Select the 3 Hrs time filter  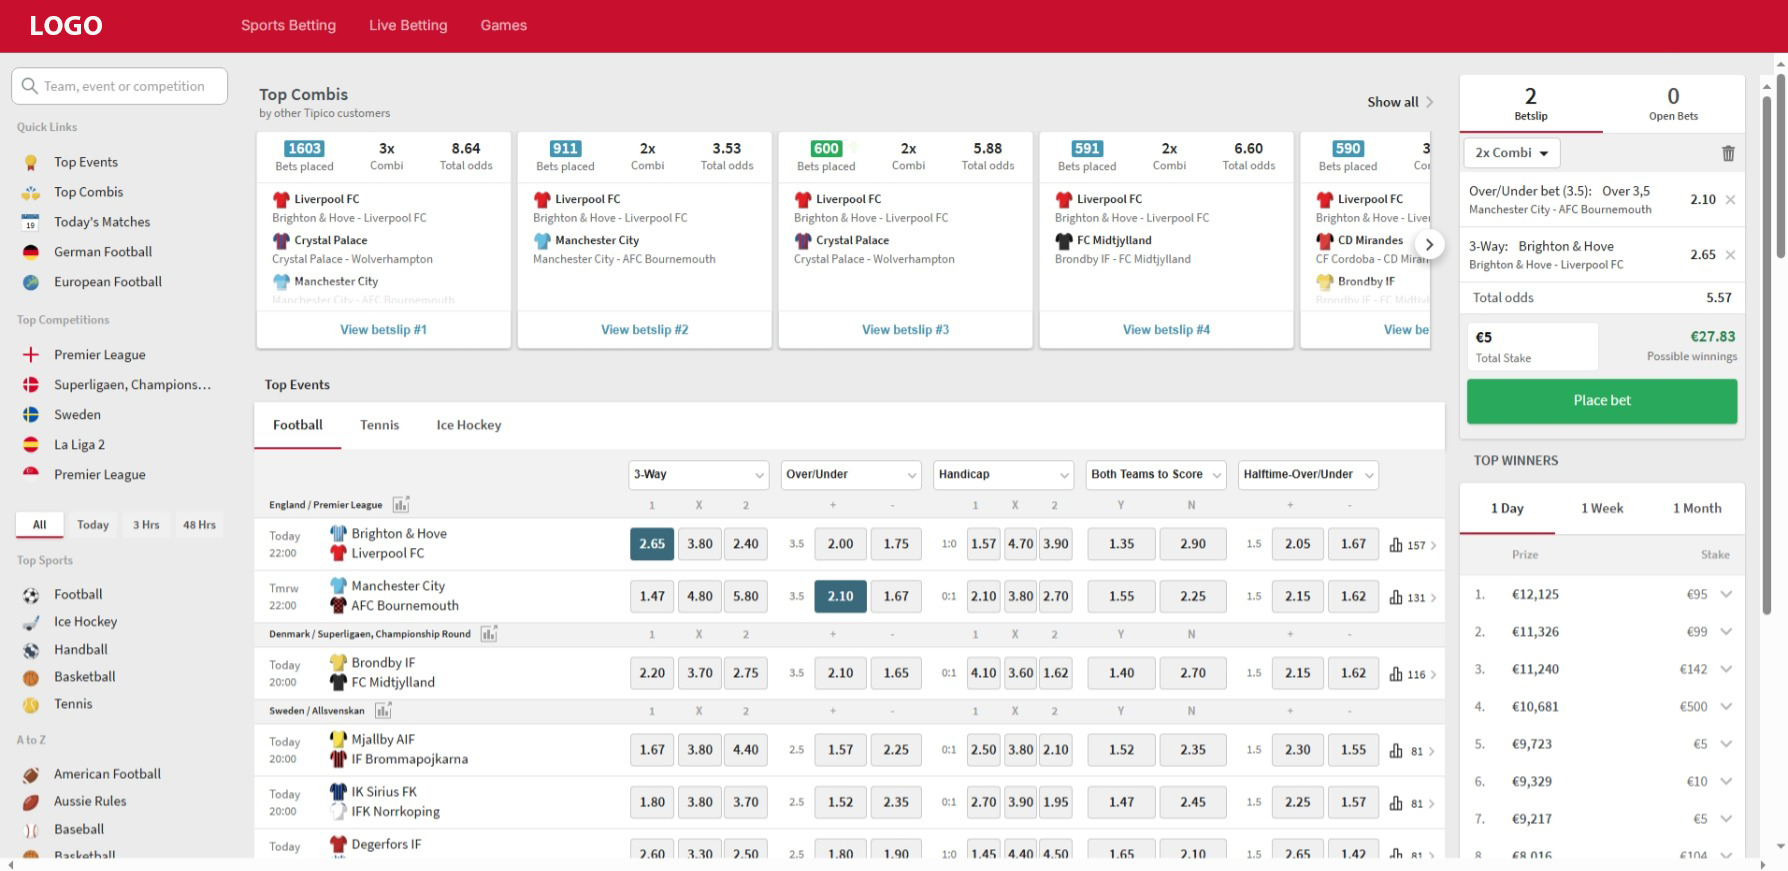[x=146, y=525]
